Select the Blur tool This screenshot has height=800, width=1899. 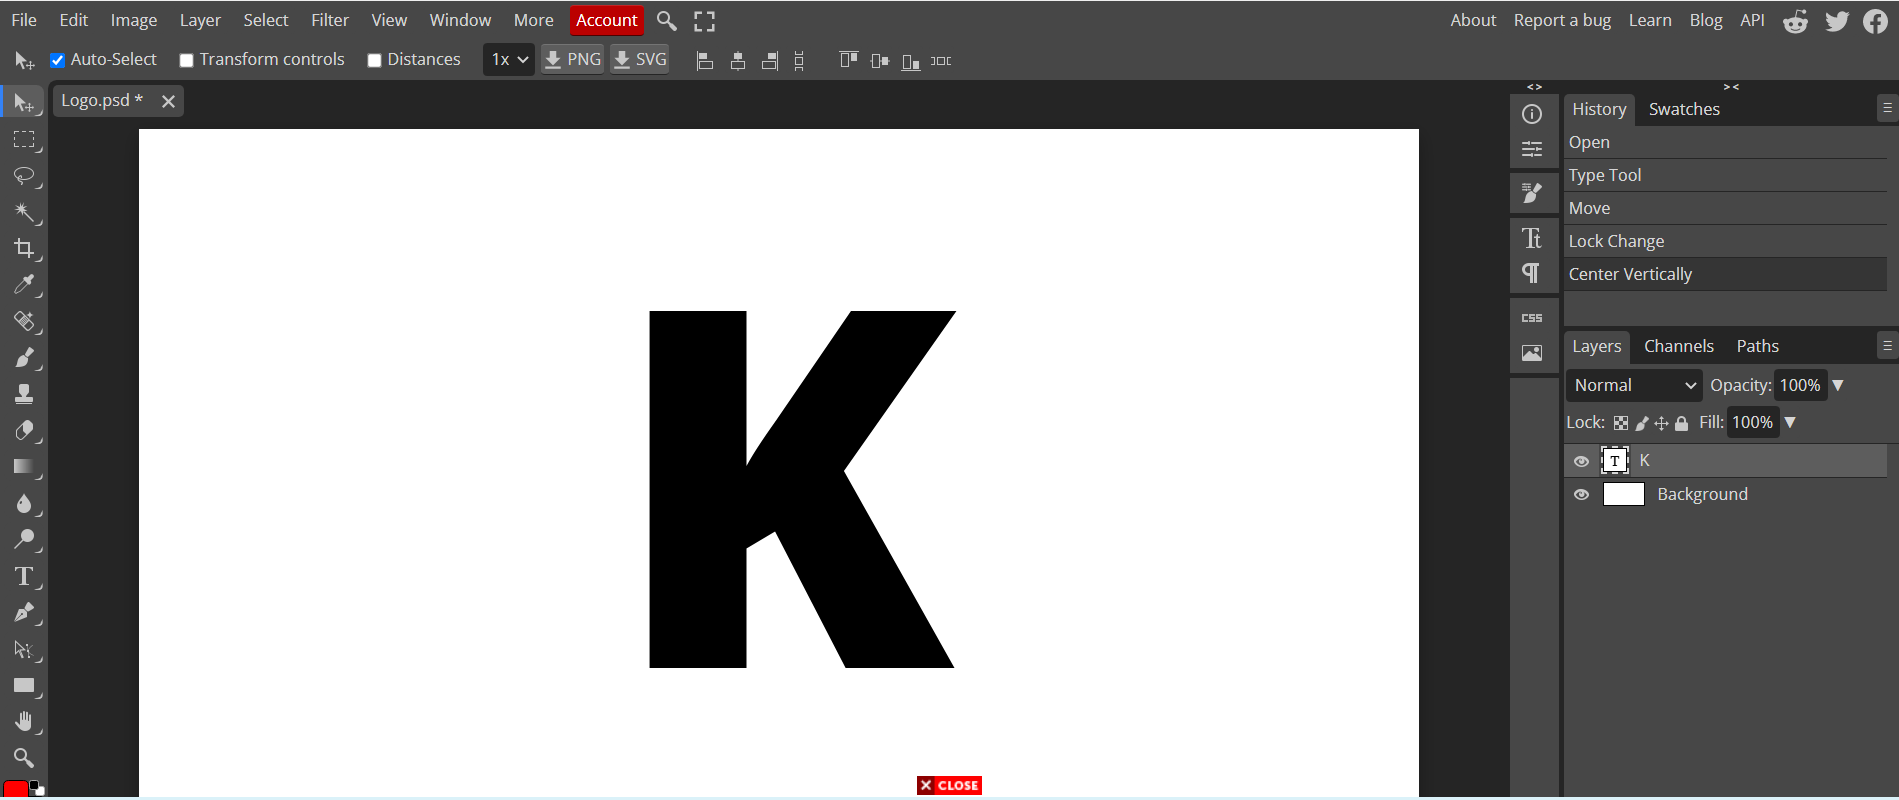pyautogui.click(x=24, y=503)
